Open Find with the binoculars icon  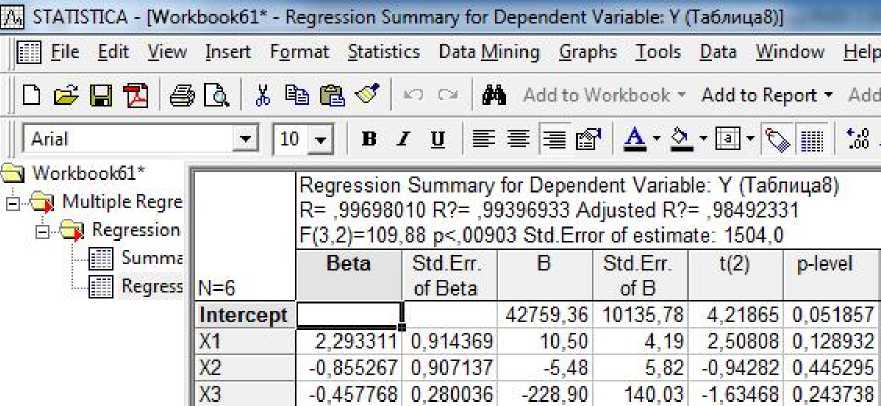[x=494, y=95]
